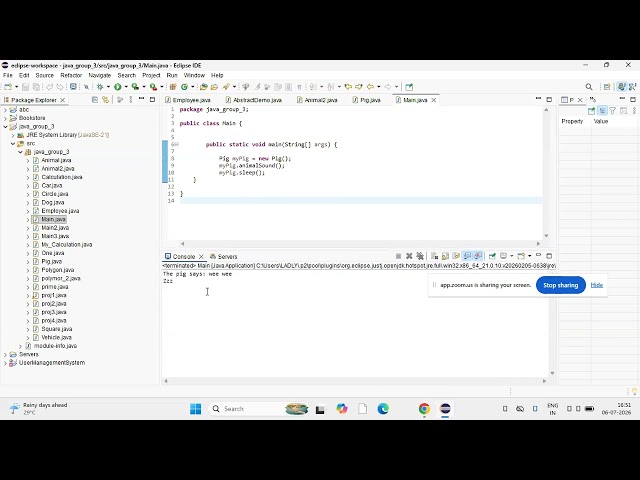
Task: Select module-info.java in Package Explorer
Action: pyautogui.click(x=55, y=346)
